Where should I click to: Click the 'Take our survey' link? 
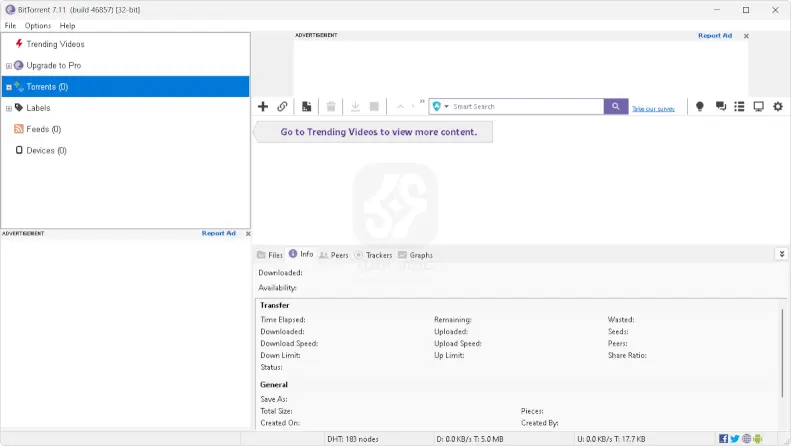(653, 108)
